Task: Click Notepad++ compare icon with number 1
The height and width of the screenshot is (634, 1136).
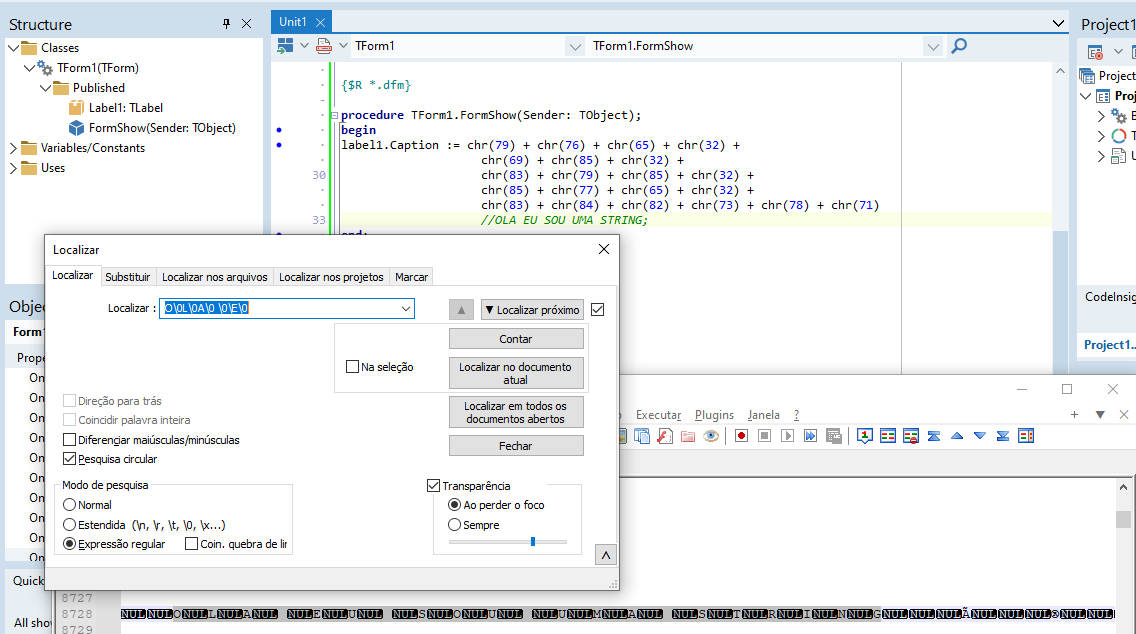Action: 864,435
